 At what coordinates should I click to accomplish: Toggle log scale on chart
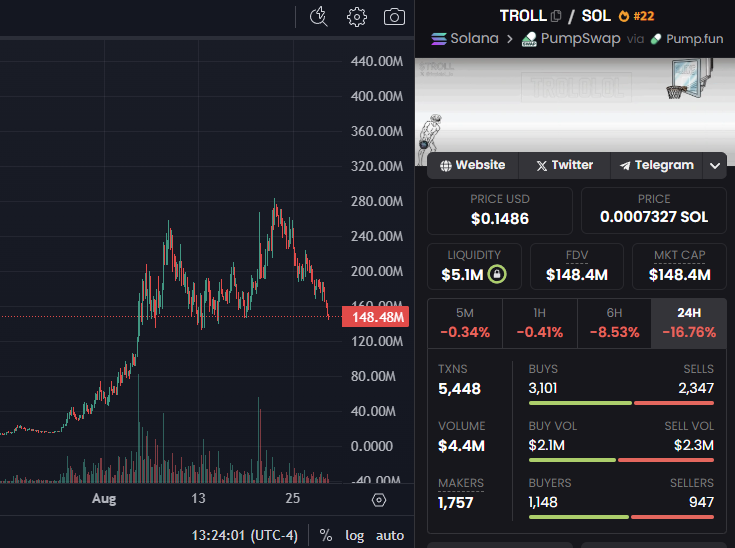pos(354,535)
